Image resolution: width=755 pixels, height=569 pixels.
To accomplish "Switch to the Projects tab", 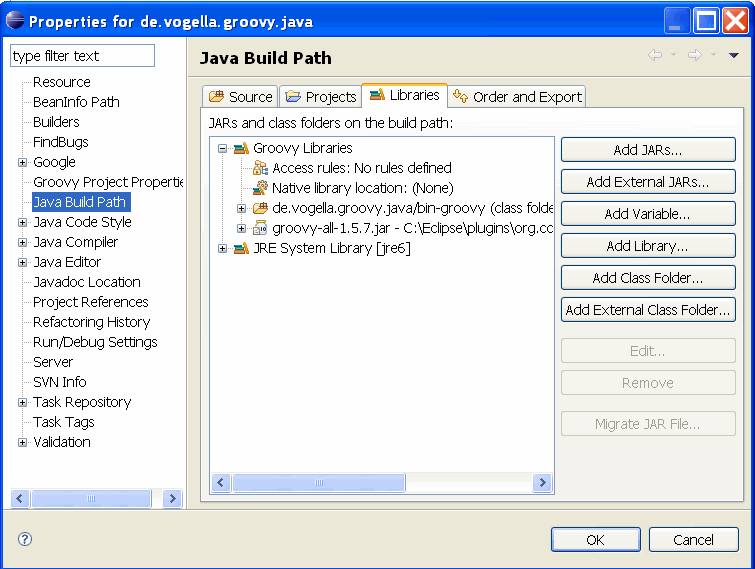I will [x=320, y=96].
